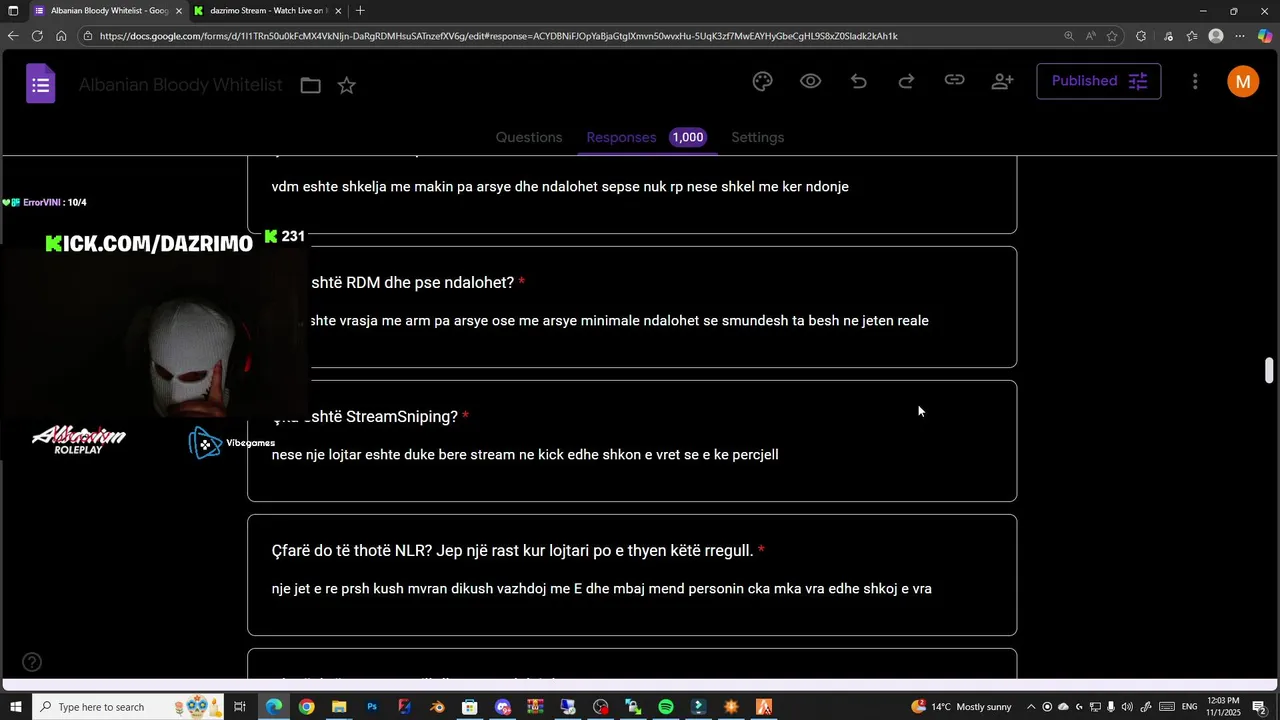
Task: Open the browser Settings and more menu
Action: coord(1240,36)
